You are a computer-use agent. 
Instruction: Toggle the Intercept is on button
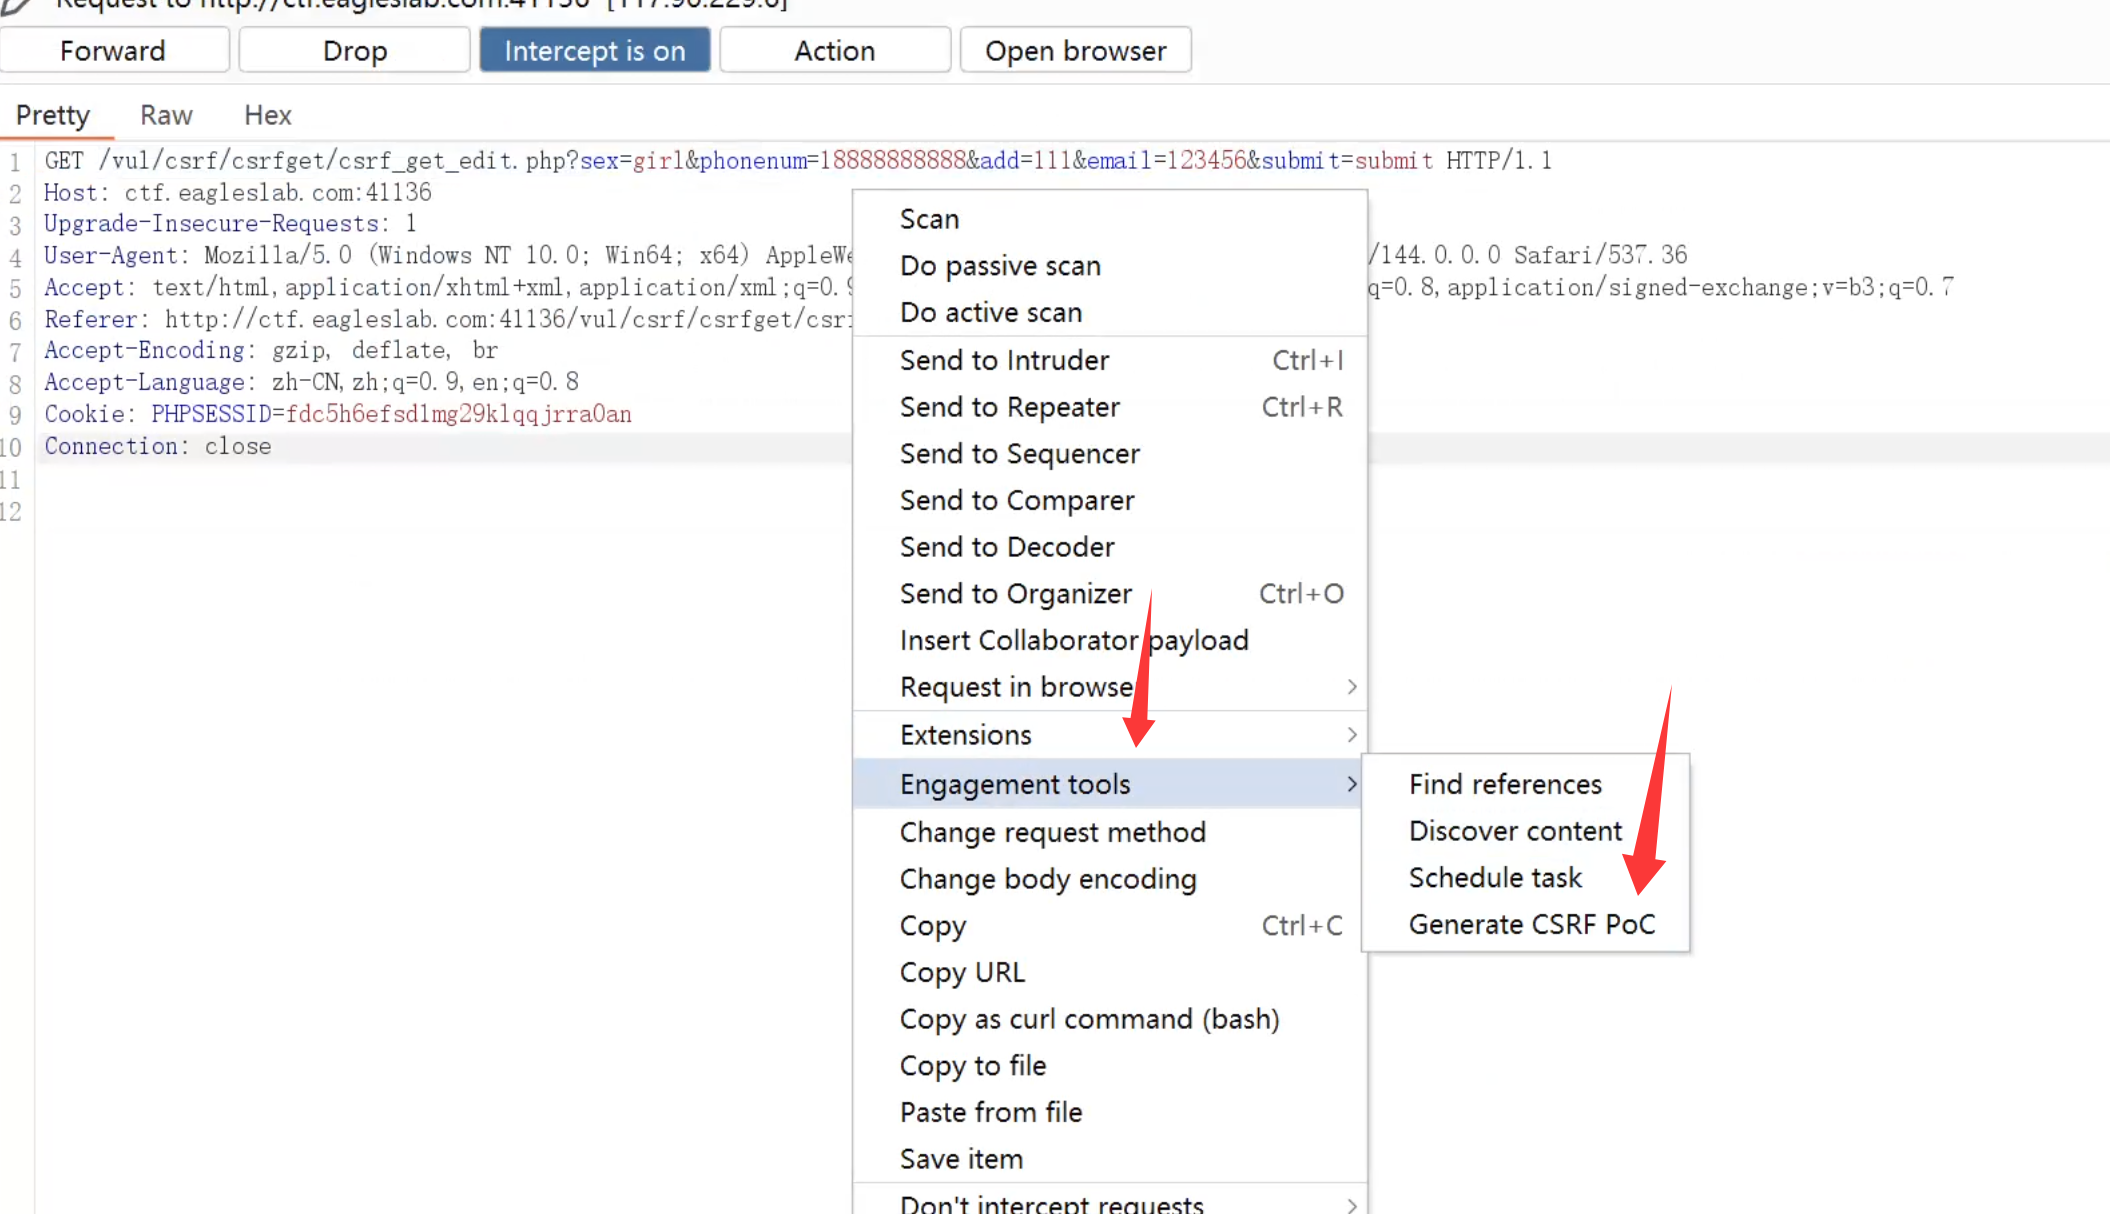coord(595,50)
